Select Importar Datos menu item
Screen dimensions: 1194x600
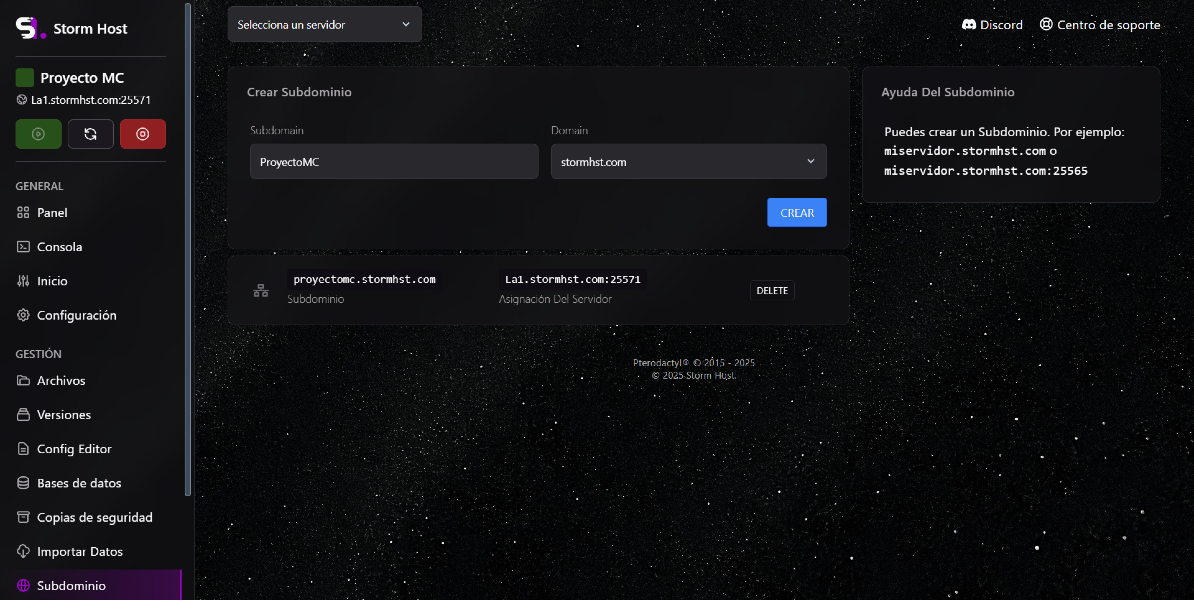pos(80,552)
